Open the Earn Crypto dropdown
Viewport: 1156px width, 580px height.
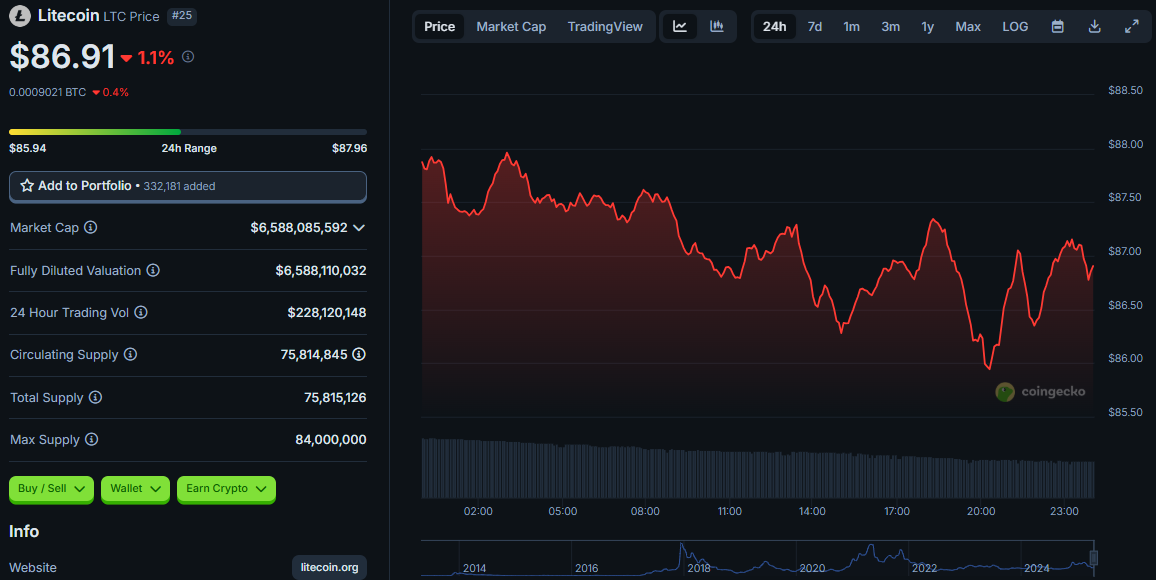click(226, 489)
